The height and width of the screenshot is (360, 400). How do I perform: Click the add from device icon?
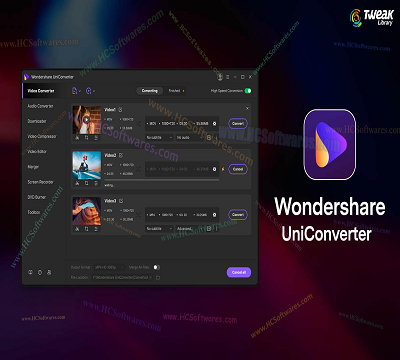coord(89,91)
